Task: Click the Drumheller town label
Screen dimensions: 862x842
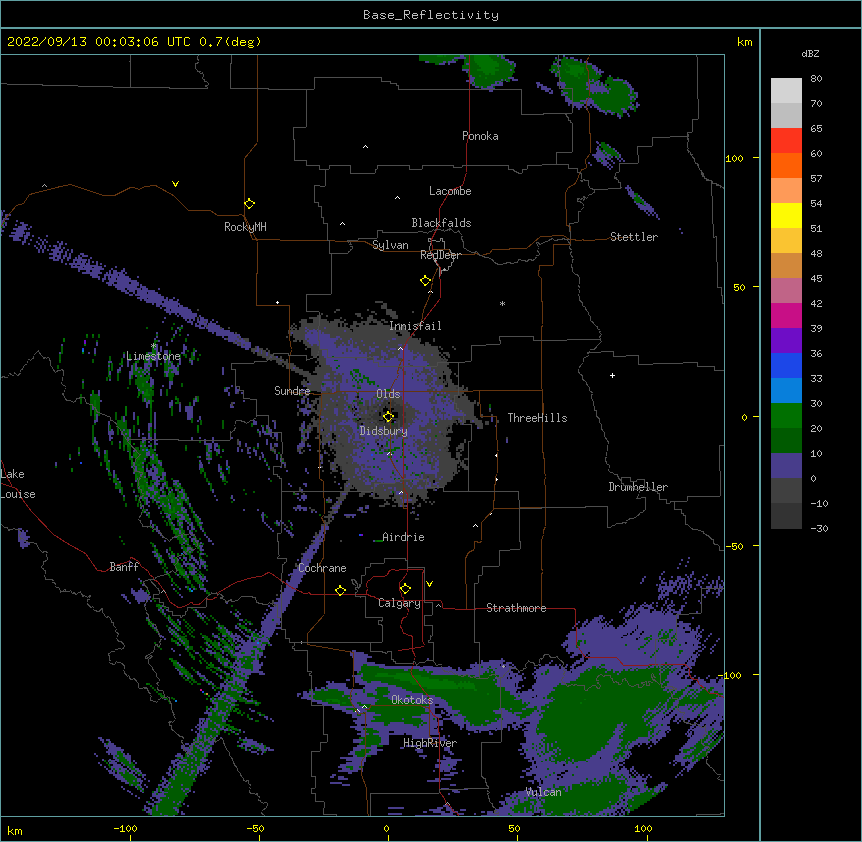Action: pos(638,487)
